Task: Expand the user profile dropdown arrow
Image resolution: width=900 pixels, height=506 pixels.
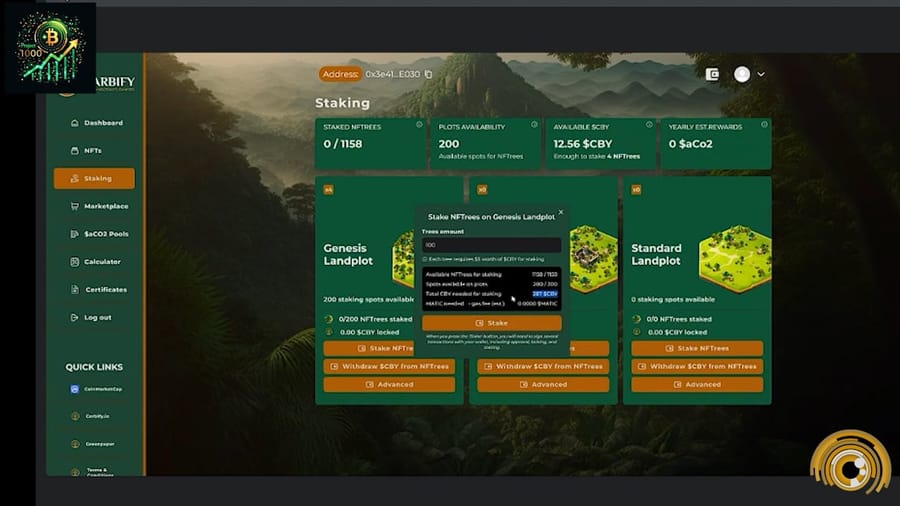Action: tap(761, 74)
